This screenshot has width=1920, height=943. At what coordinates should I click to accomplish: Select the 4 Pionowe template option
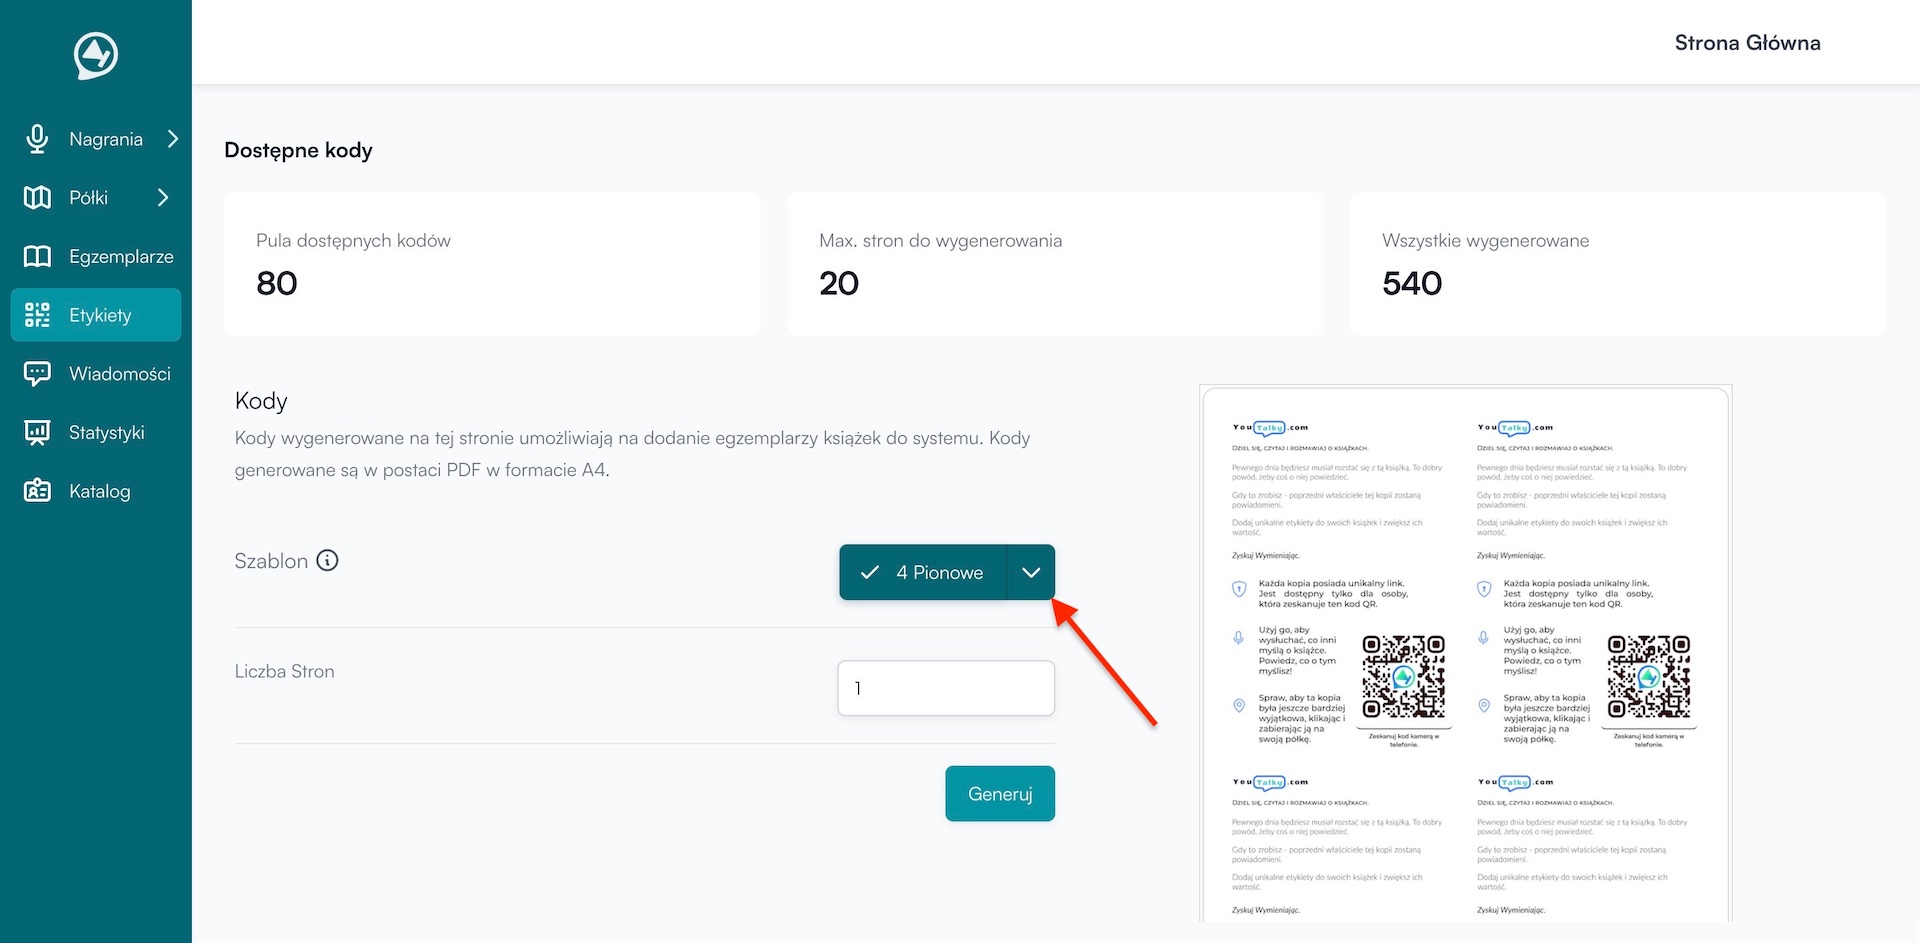923,573
